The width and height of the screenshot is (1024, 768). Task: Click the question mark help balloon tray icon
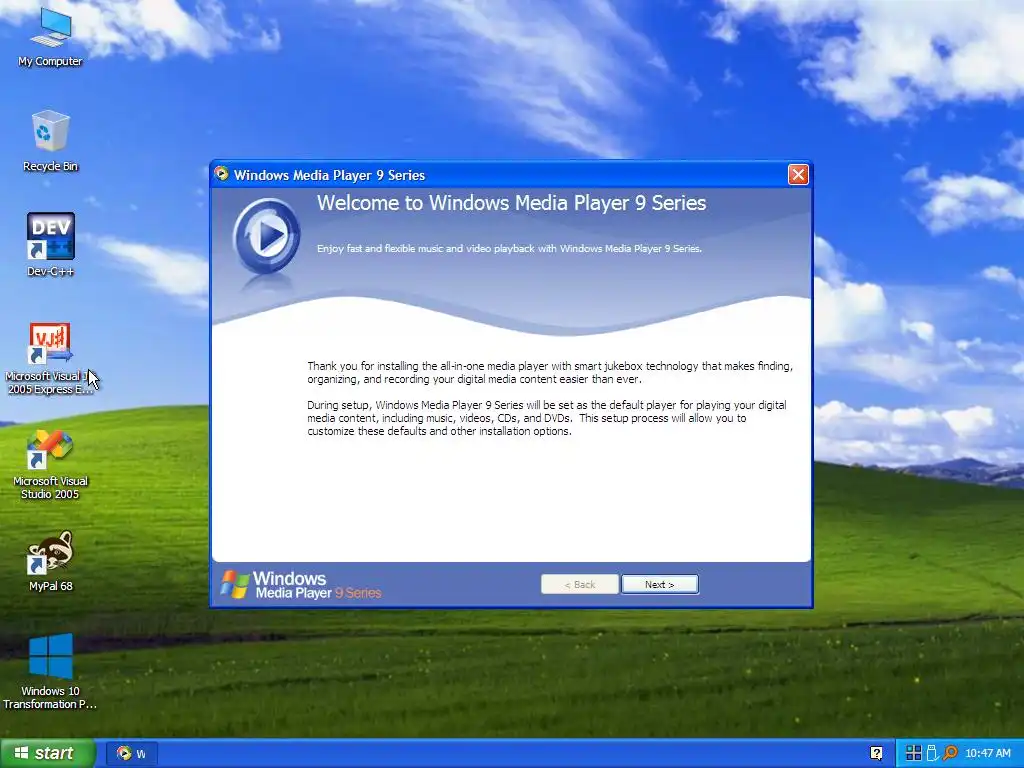tap(876, 753)
